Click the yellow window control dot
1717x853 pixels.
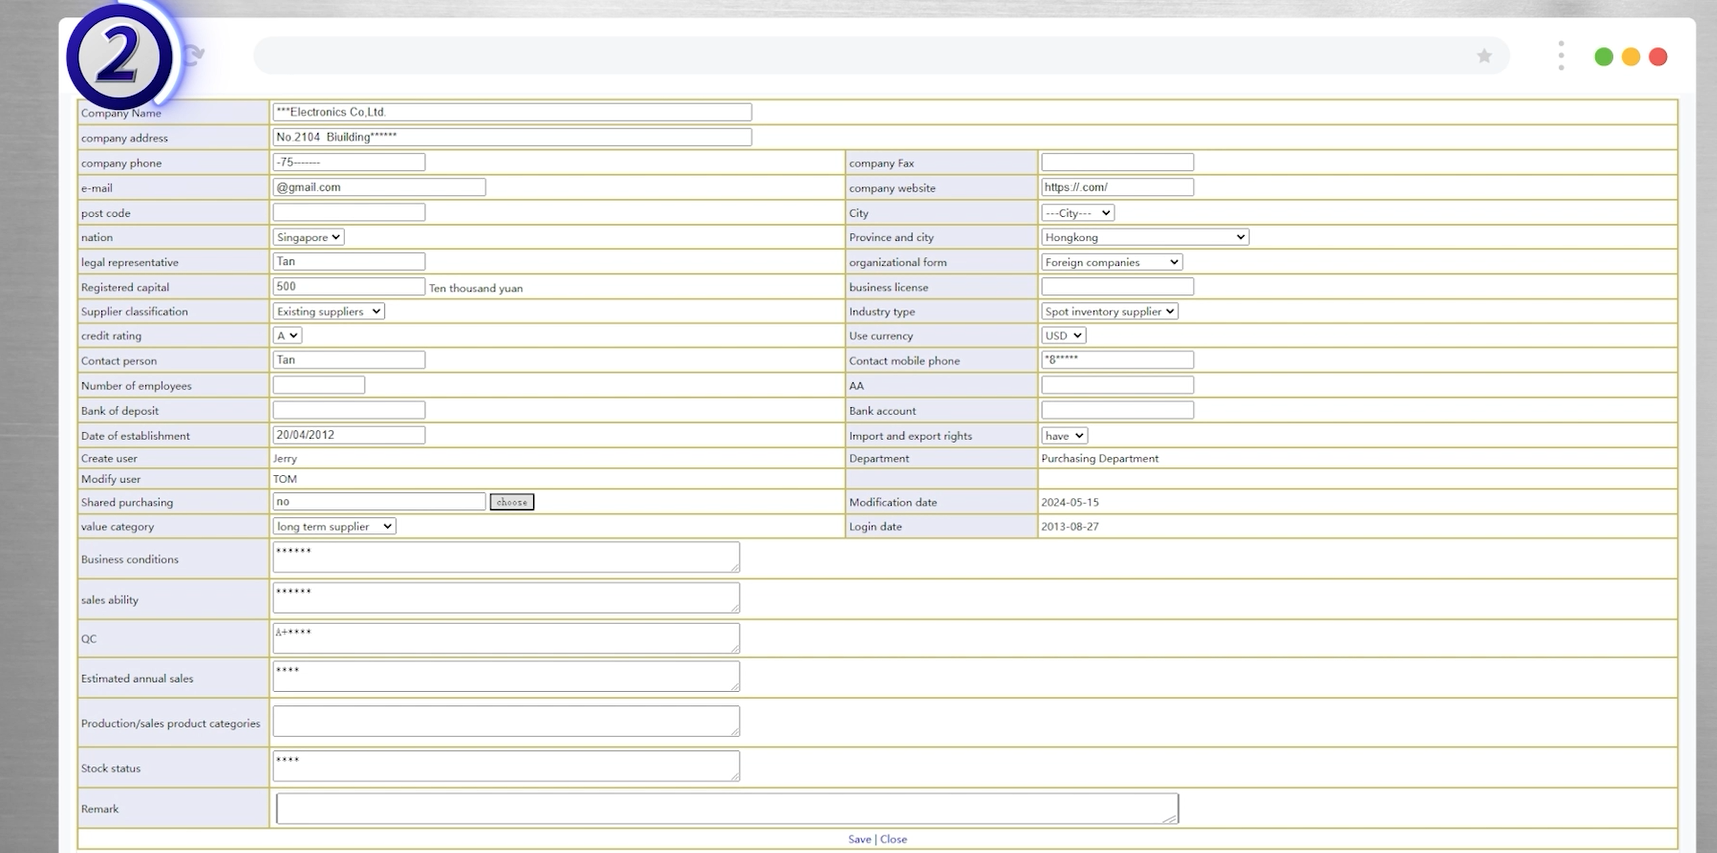1630,57
